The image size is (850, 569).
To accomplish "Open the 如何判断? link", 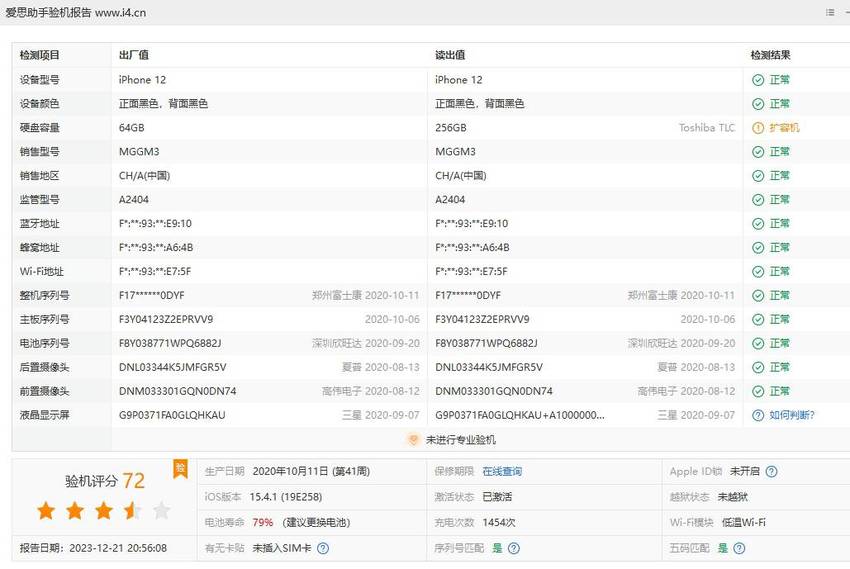I will coord(792,415).
